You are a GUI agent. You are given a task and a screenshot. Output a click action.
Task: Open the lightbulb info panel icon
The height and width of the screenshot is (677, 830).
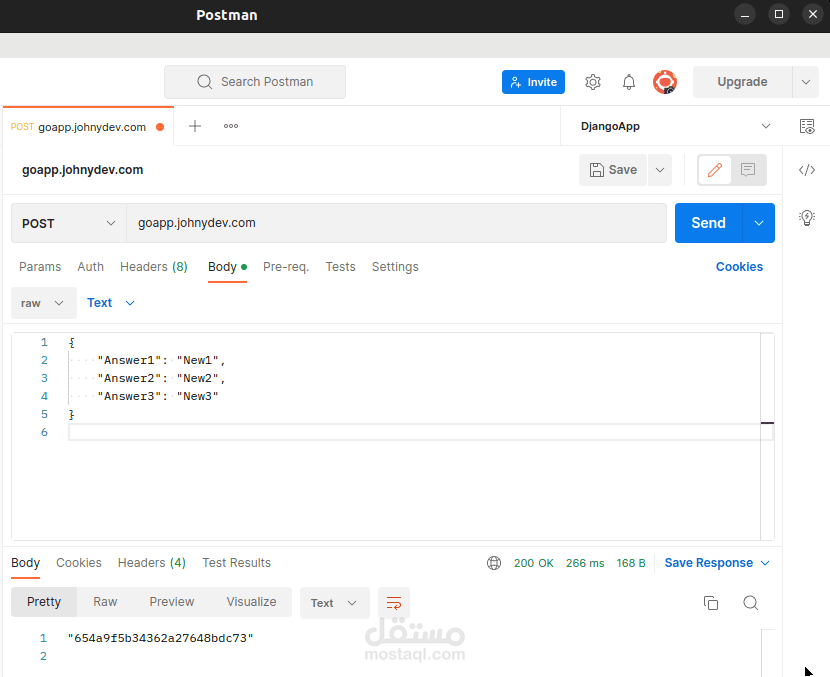(807, 218)
